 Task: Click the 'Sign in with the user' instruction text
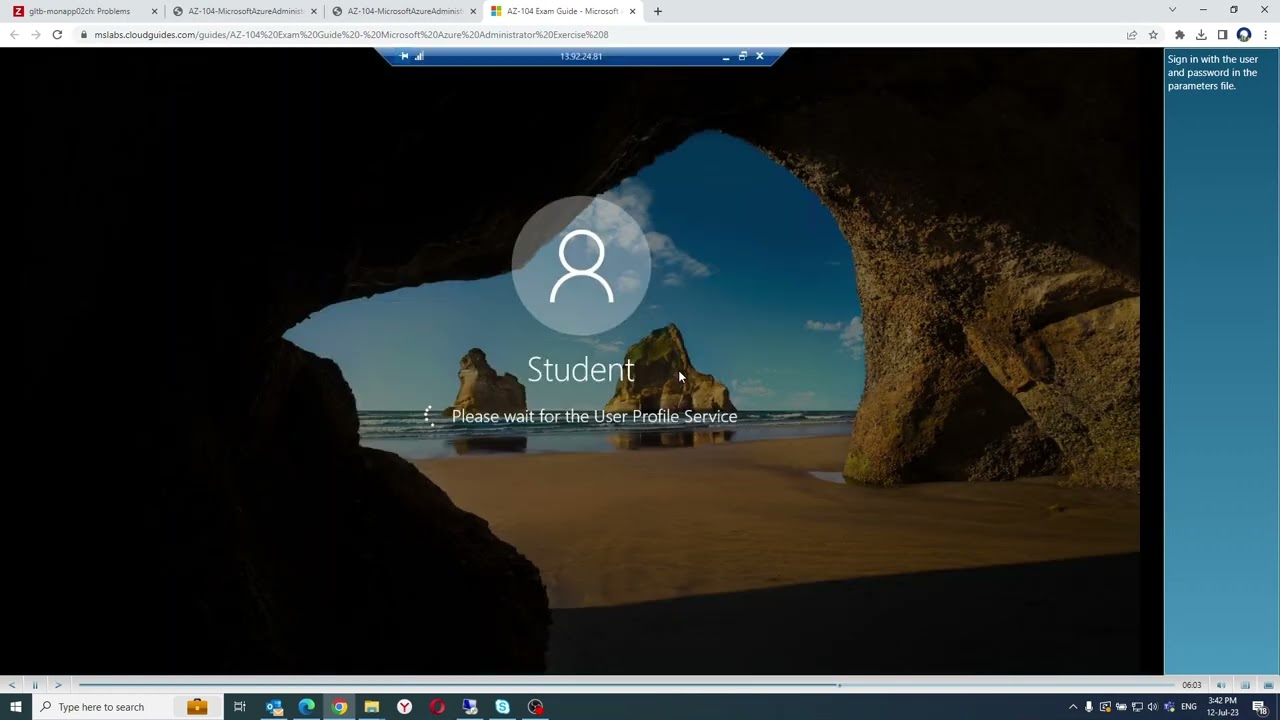point(1213,72)
